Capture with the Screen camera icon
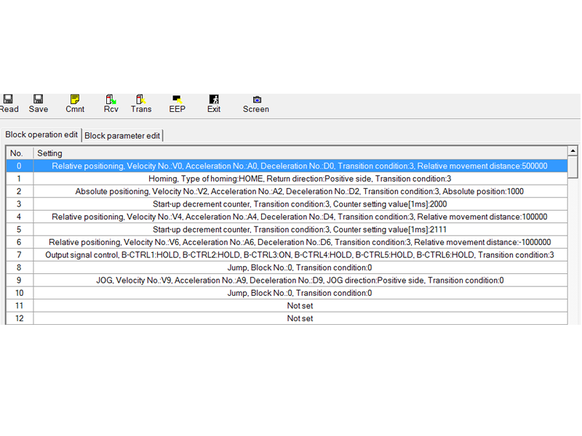This screenshot has height=436, width=582. point(256,99)
